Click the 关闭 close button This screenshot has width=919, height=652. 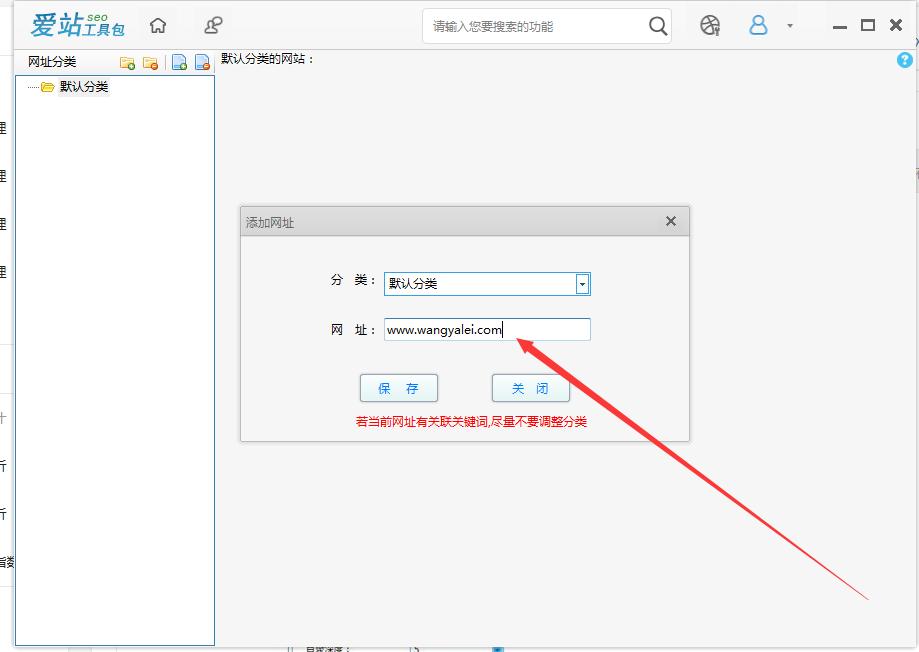point(530,387)
